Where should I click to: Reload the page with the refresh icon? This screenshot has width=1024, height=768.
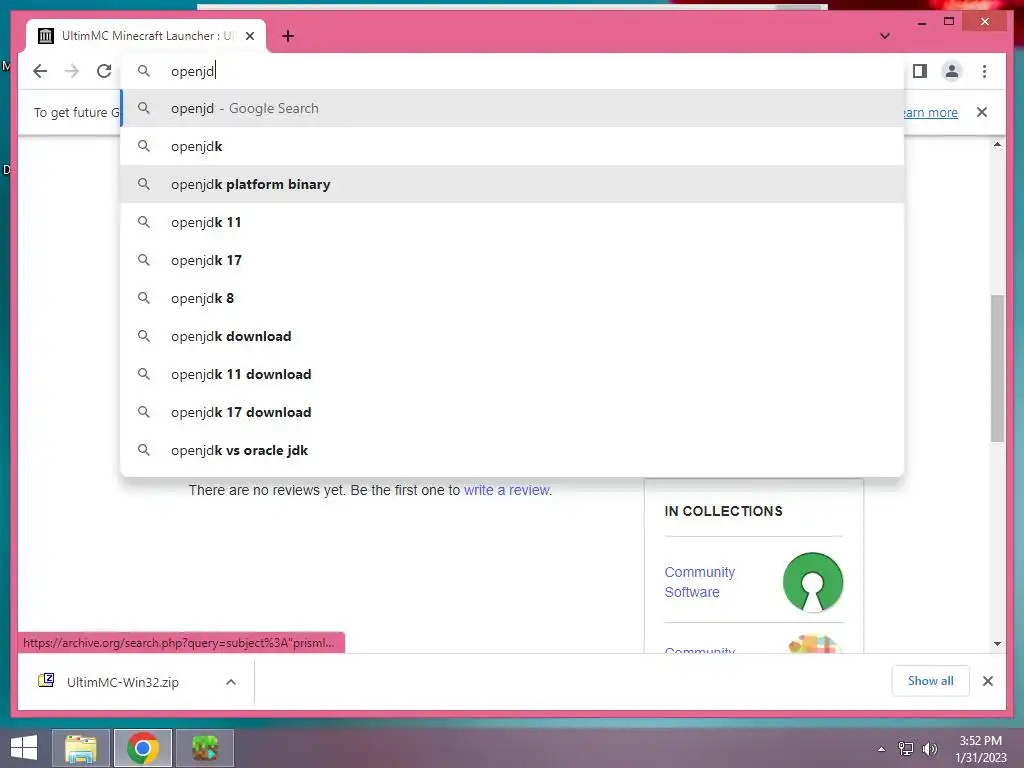click(x=104, y=71)
